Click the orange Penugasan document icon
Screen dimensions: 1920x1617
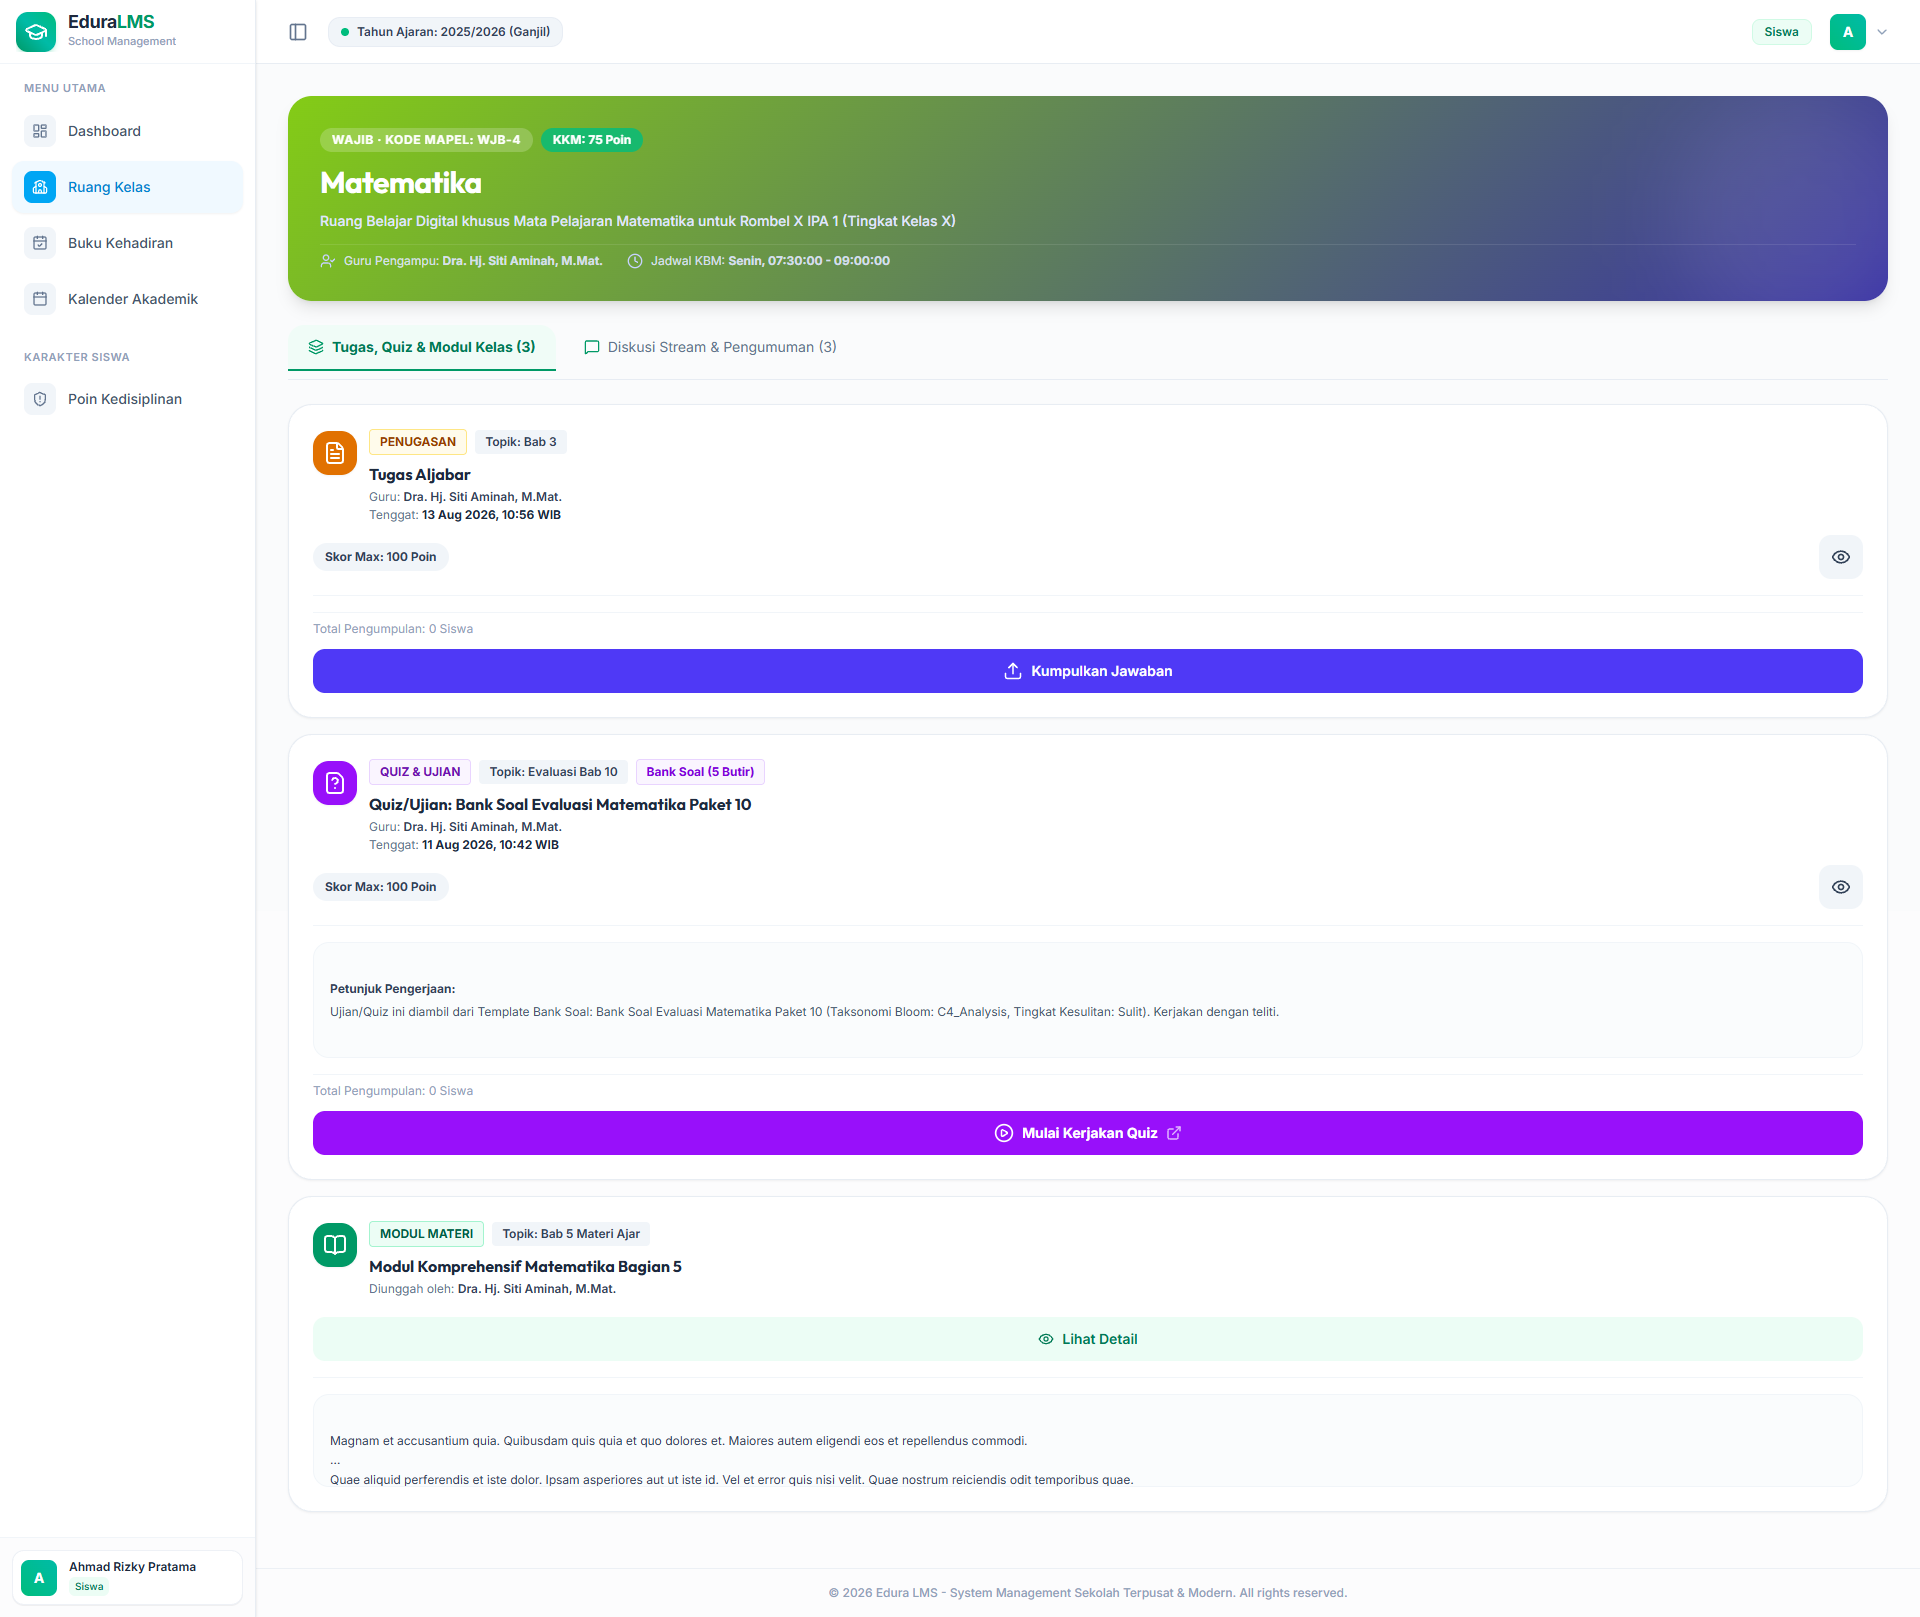pyautogui.click(x=335, y=453)
